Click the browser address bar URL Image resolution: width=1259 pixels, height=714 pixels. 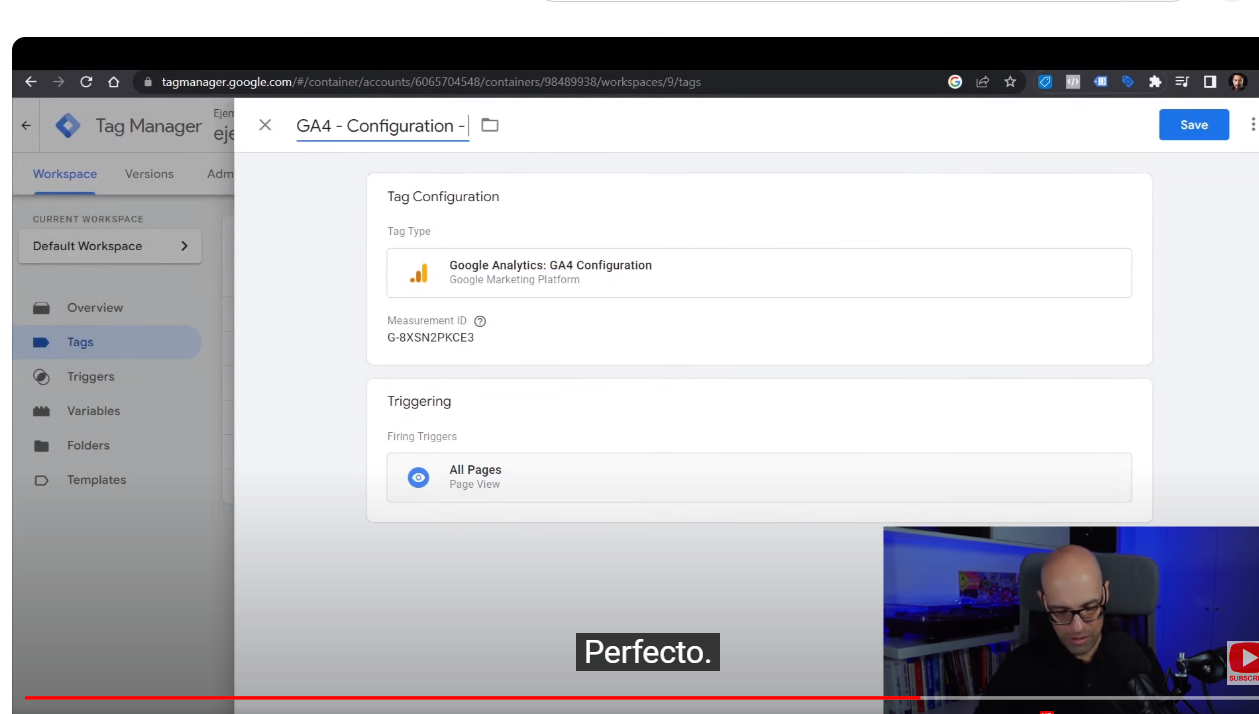pos(431,82)
